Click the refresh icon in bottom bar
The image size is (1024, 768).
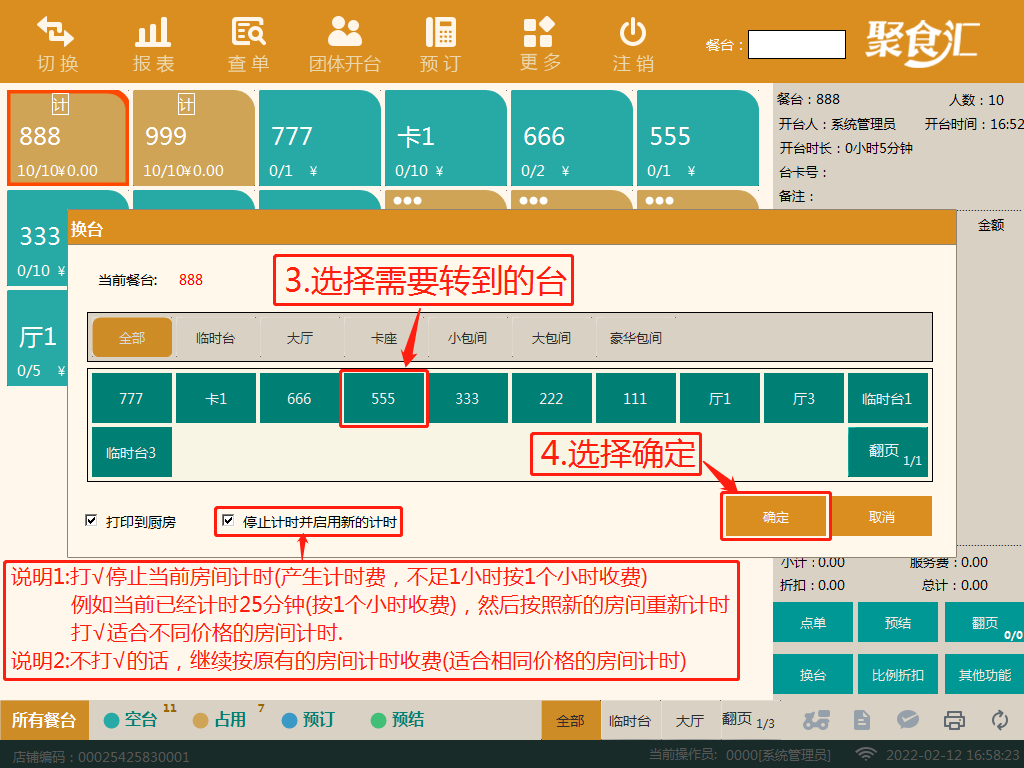(x=1000, y=720)
